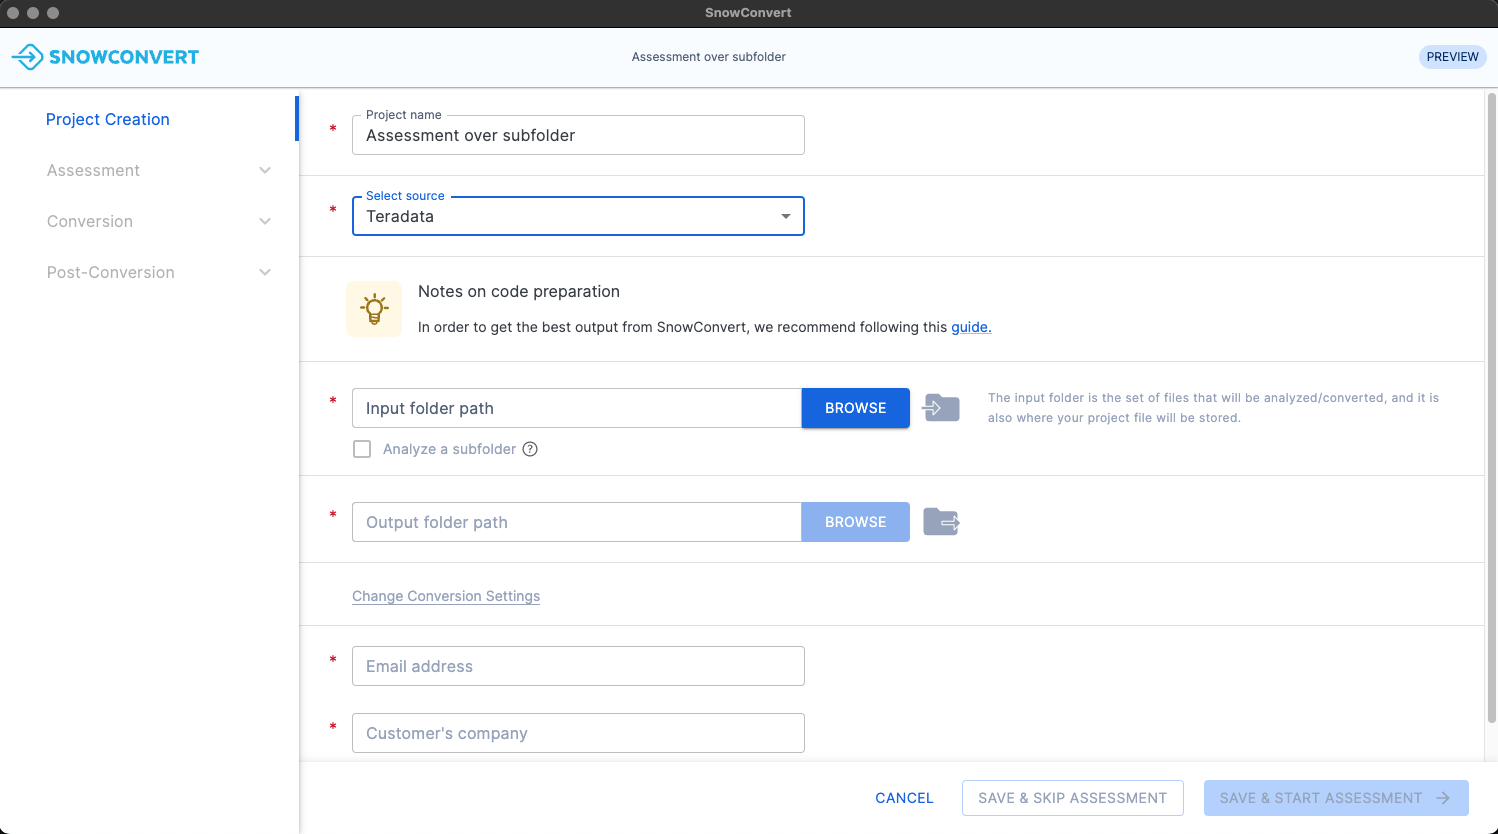Click the SnowConvert logo icon
Image resolution: width=1498 pixels, height=834 pixels.
[x=28, y=57]
